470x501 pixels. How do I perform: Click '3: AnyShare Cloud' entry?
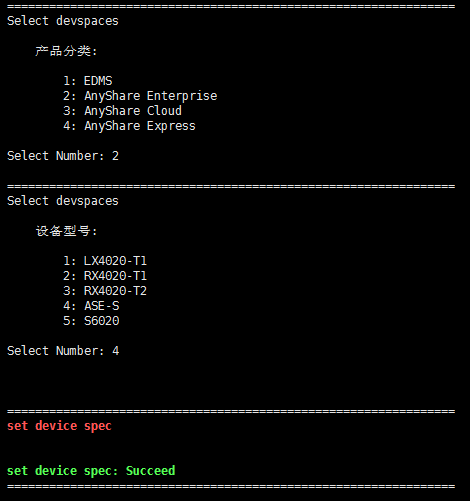(122, 111)
